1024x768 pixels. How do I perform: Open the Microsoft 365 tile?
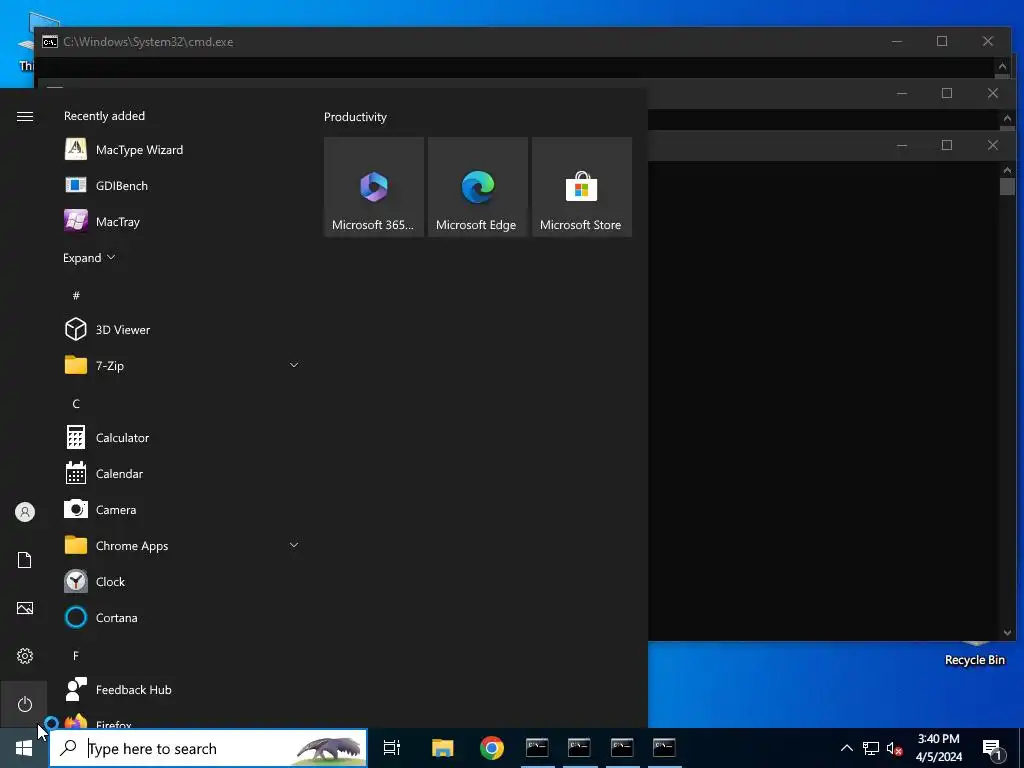coord(374,187)
